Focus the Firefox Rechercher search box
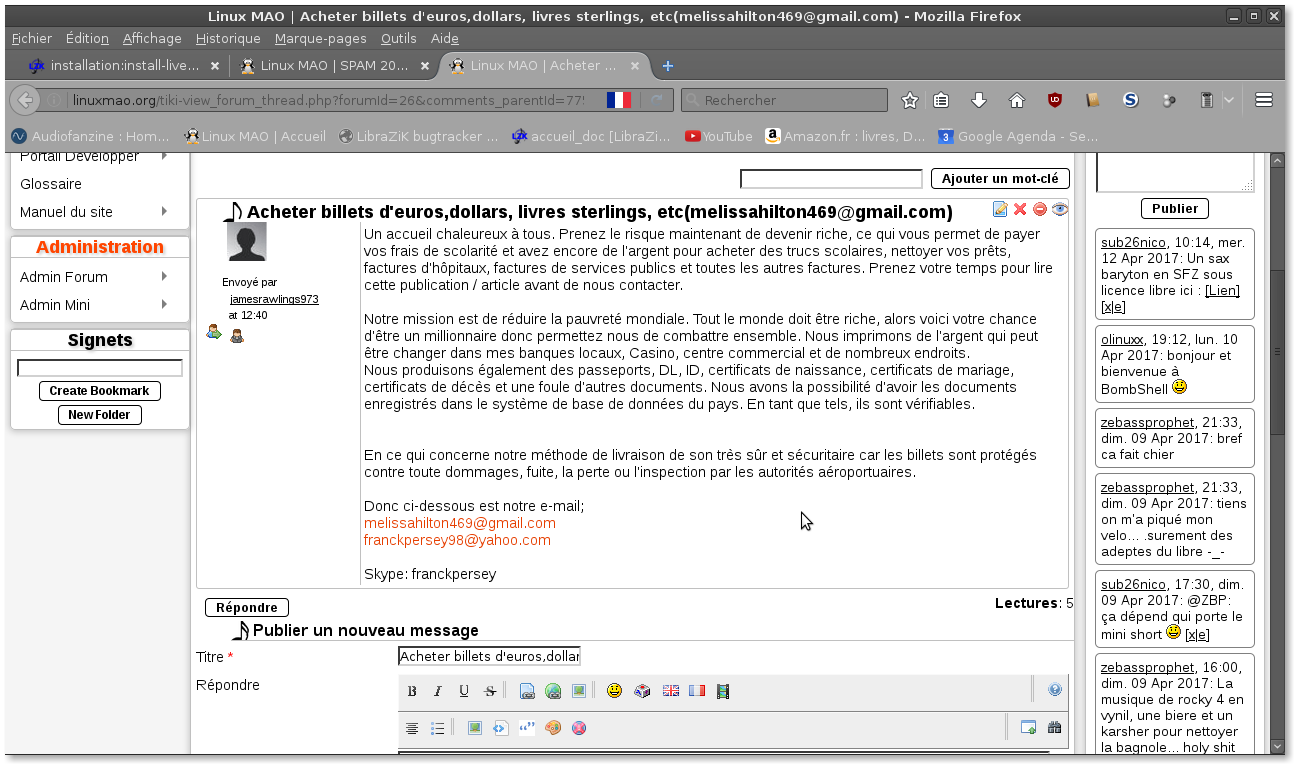This screenshot has width=1294, height=764. 784,100
